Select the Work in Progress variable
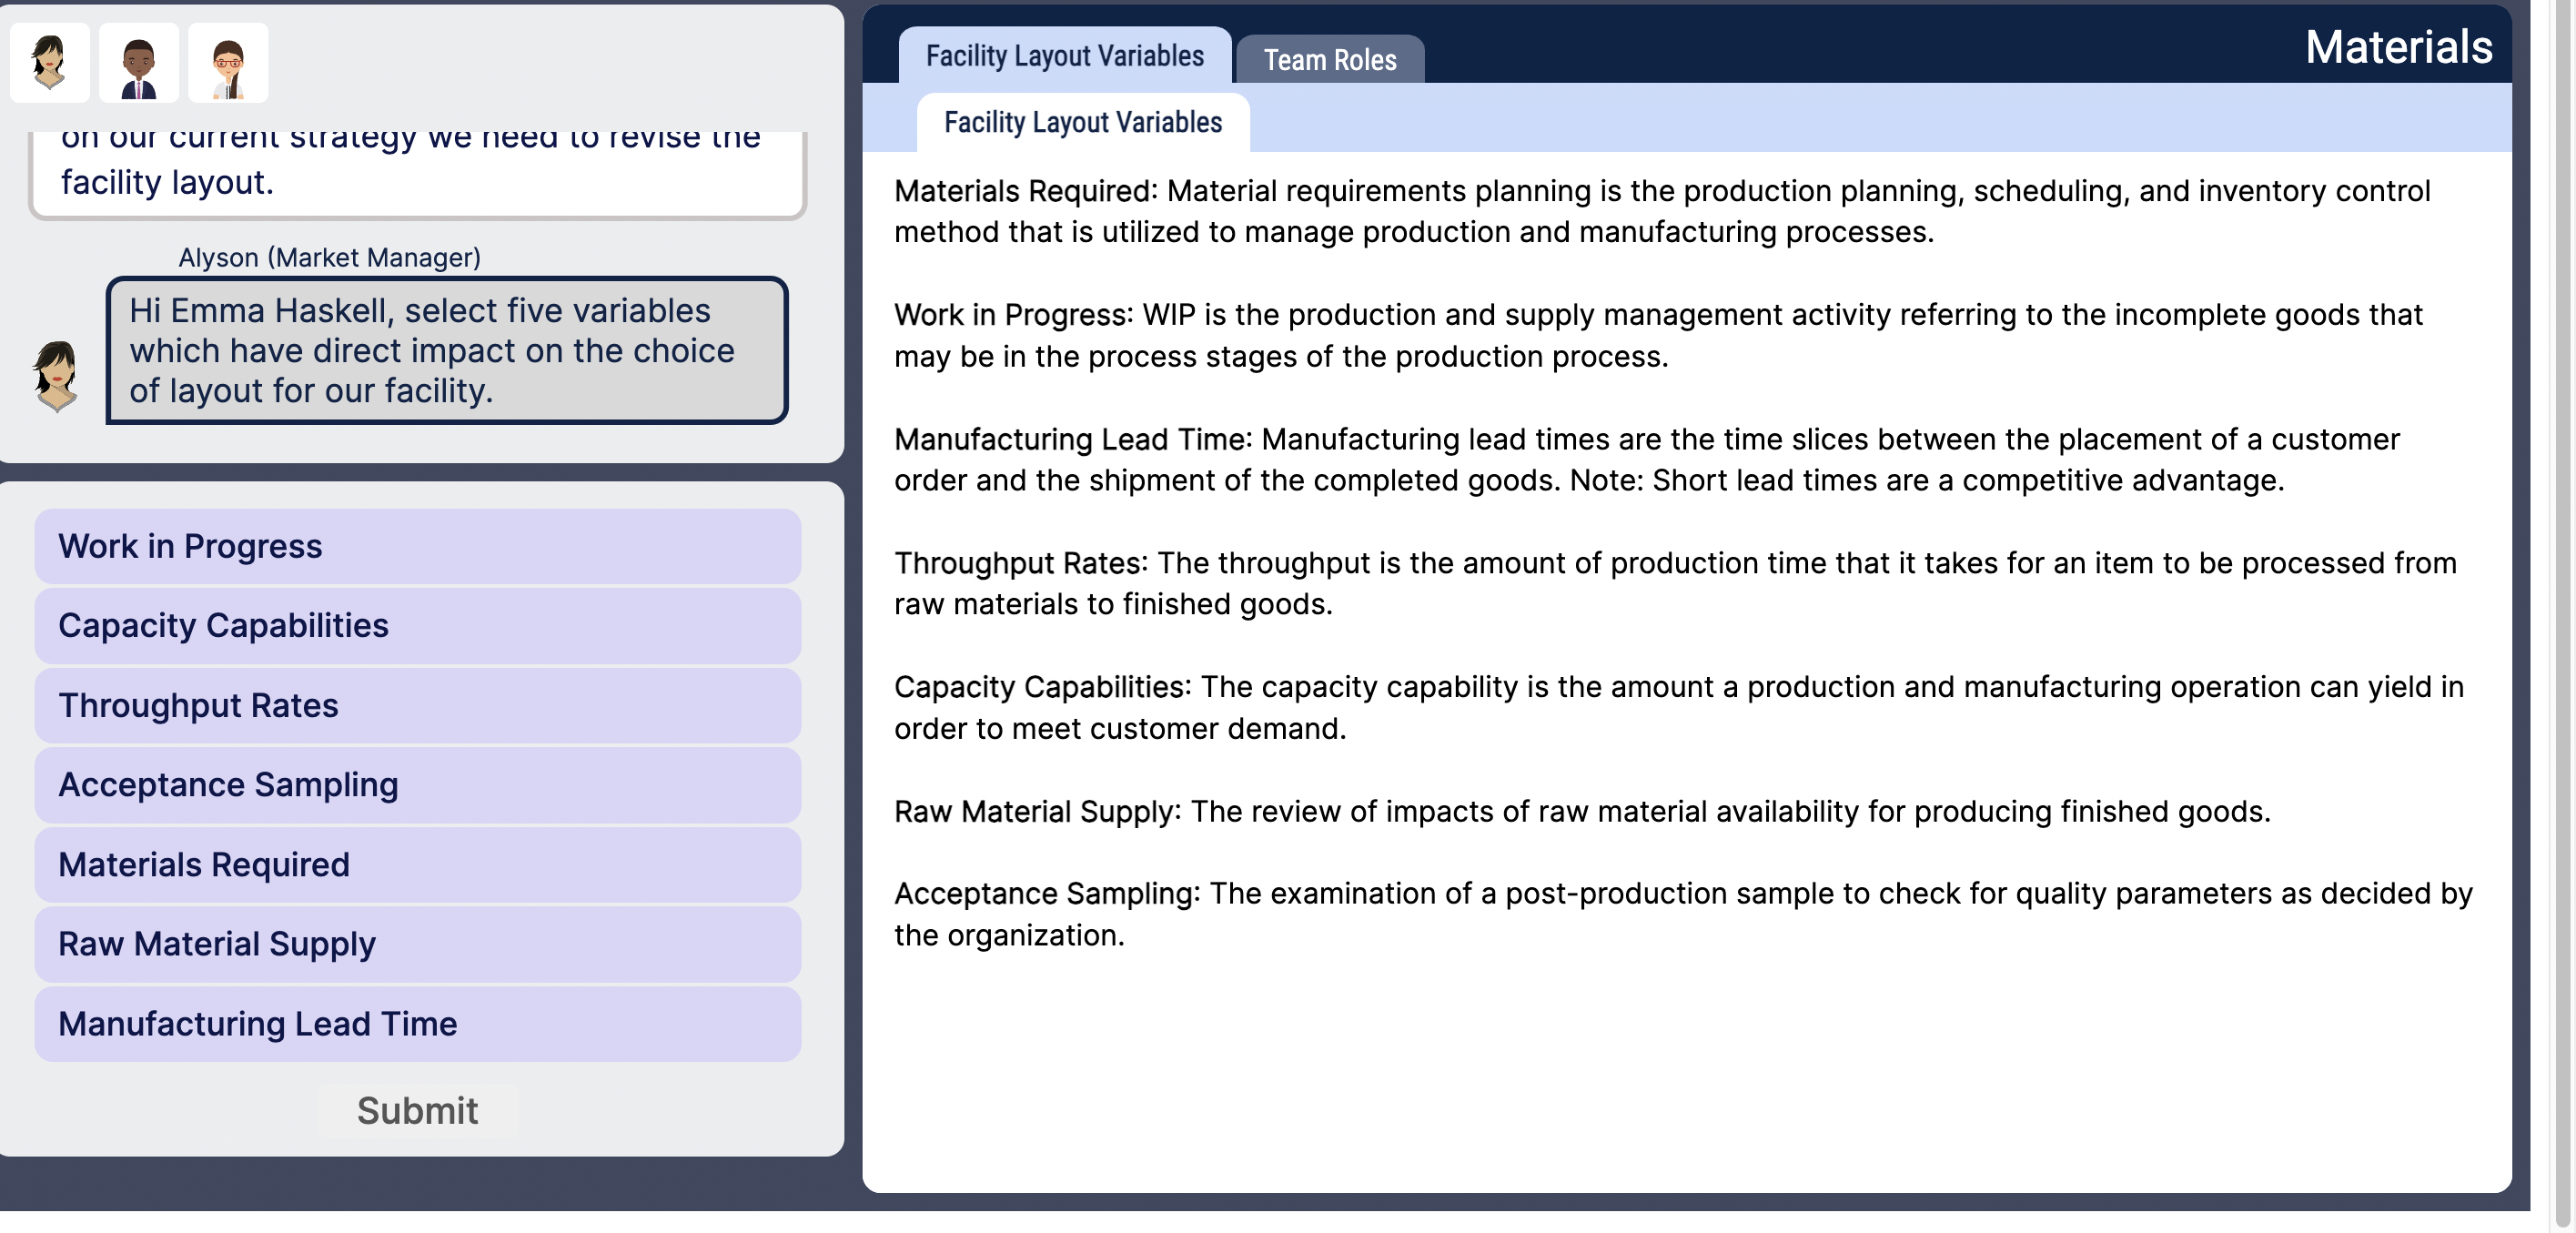The image size is (2576, 1233). tap(416, 545)
